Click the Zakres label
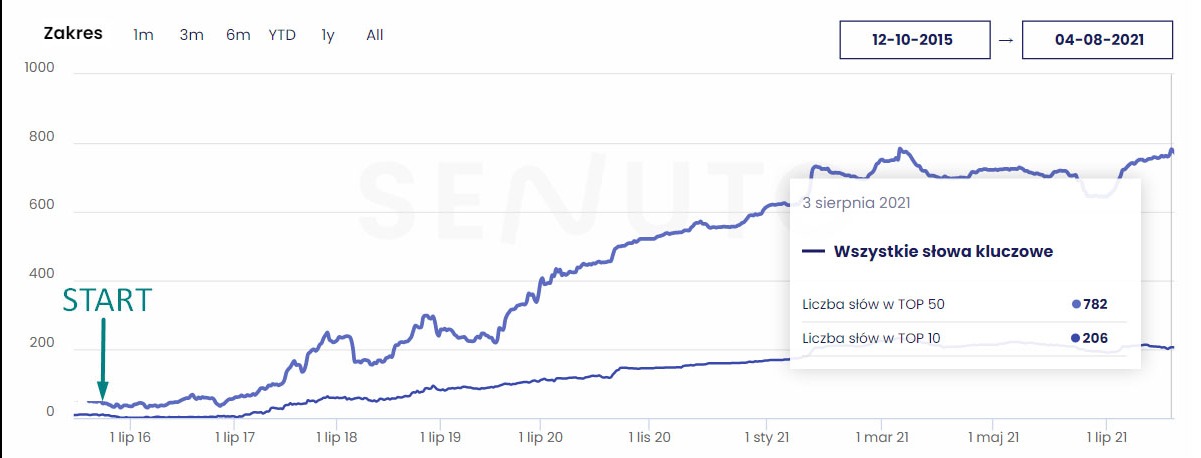The image size is (1201, 458). pyautogui.click(x=73, y=33)
